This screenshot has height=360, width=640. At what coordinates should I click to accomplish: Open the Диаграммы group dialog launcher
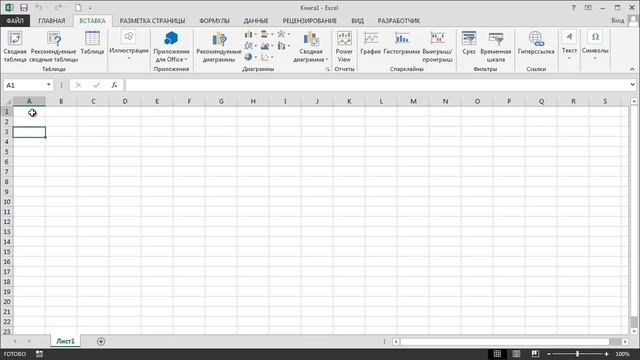(x=327, y=70)
